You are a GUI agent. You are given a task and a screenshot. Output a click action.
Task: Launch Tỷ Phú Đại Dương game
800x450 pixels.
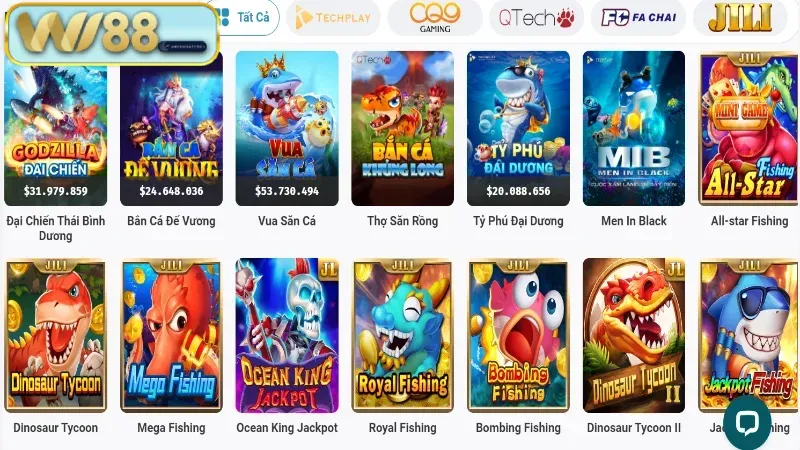click(x=518, y=128)
